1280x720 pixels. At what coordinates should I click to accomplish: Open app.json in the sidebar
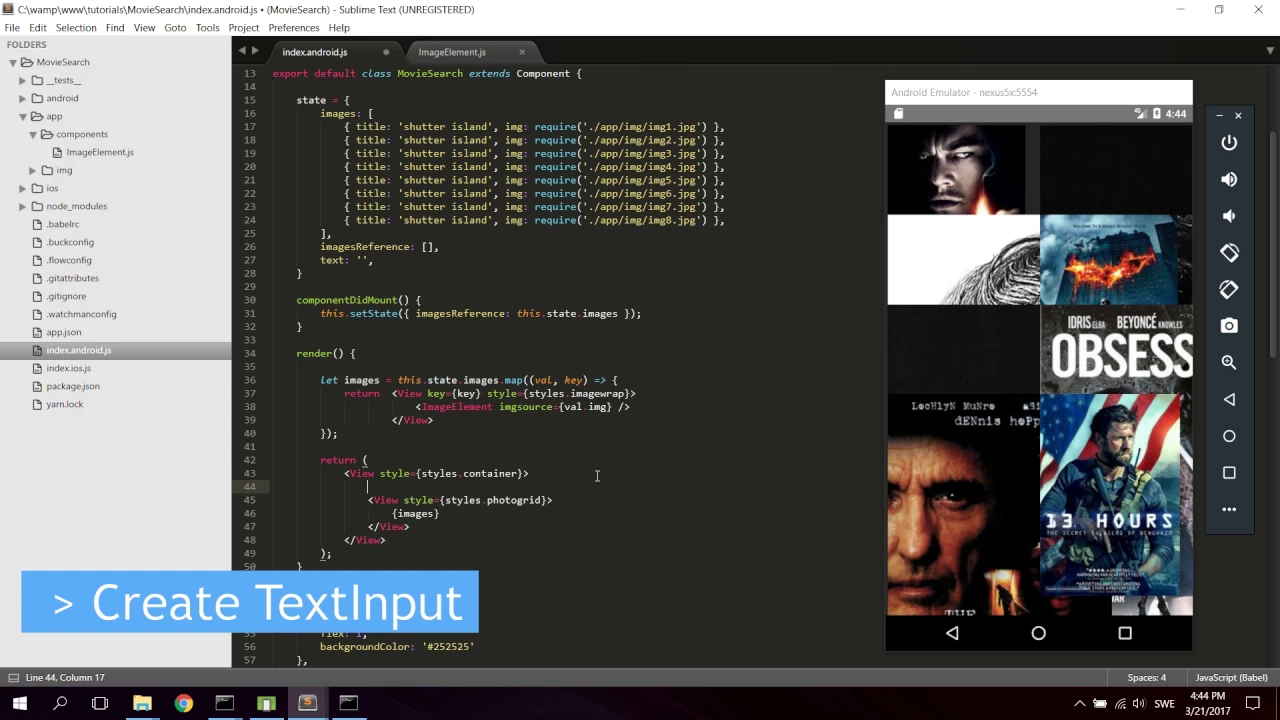(x=64, y=332)
